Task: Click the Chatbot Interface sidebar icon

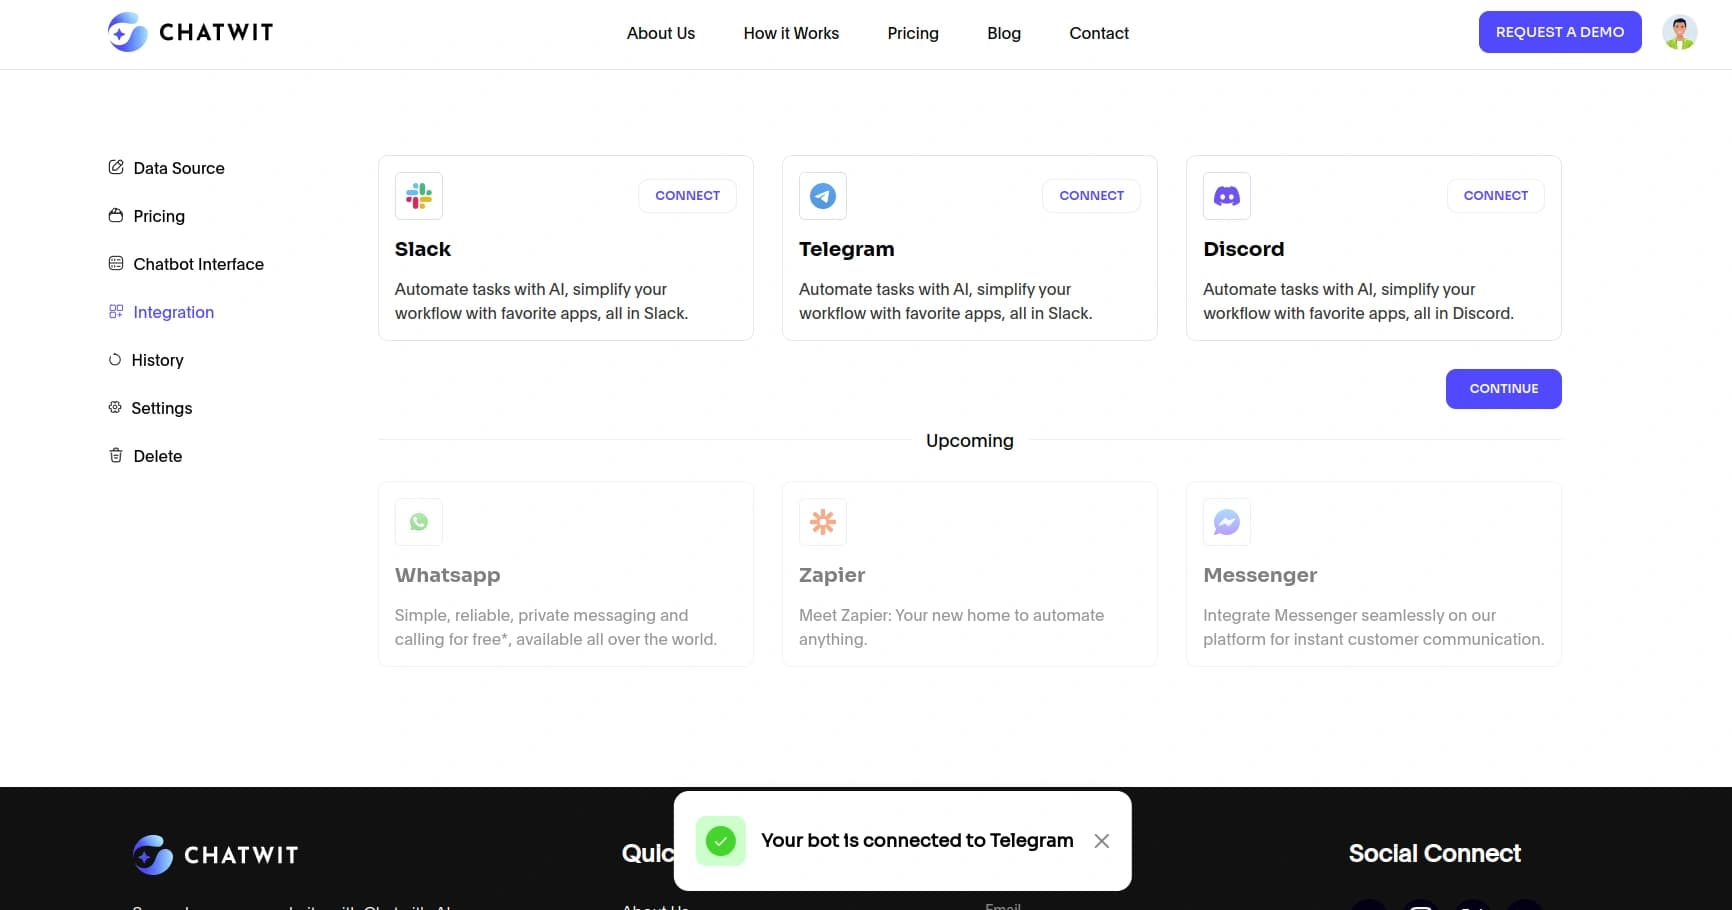Action: pos(116,263)
